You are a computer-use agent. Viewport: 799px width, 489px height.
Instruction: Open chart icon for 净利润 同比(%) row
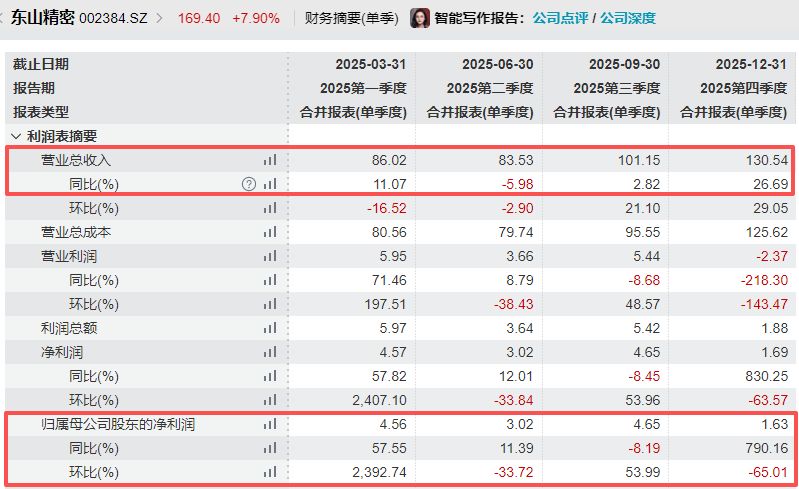[x=270, y=376]
